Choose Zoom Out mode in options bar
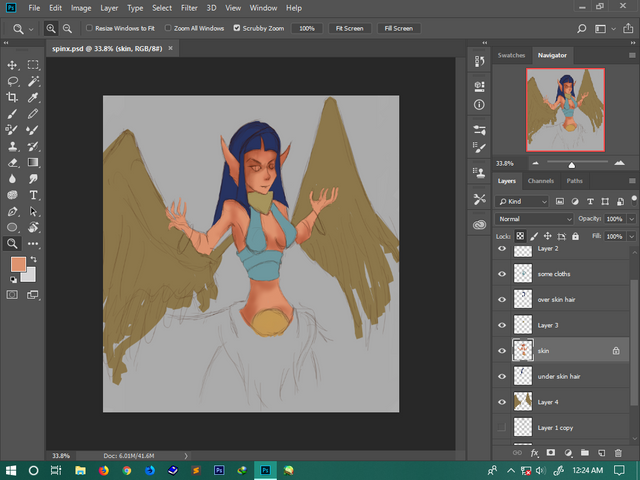Image resolution: width=640 pixels, height=480 pixels. pos(67,29)
